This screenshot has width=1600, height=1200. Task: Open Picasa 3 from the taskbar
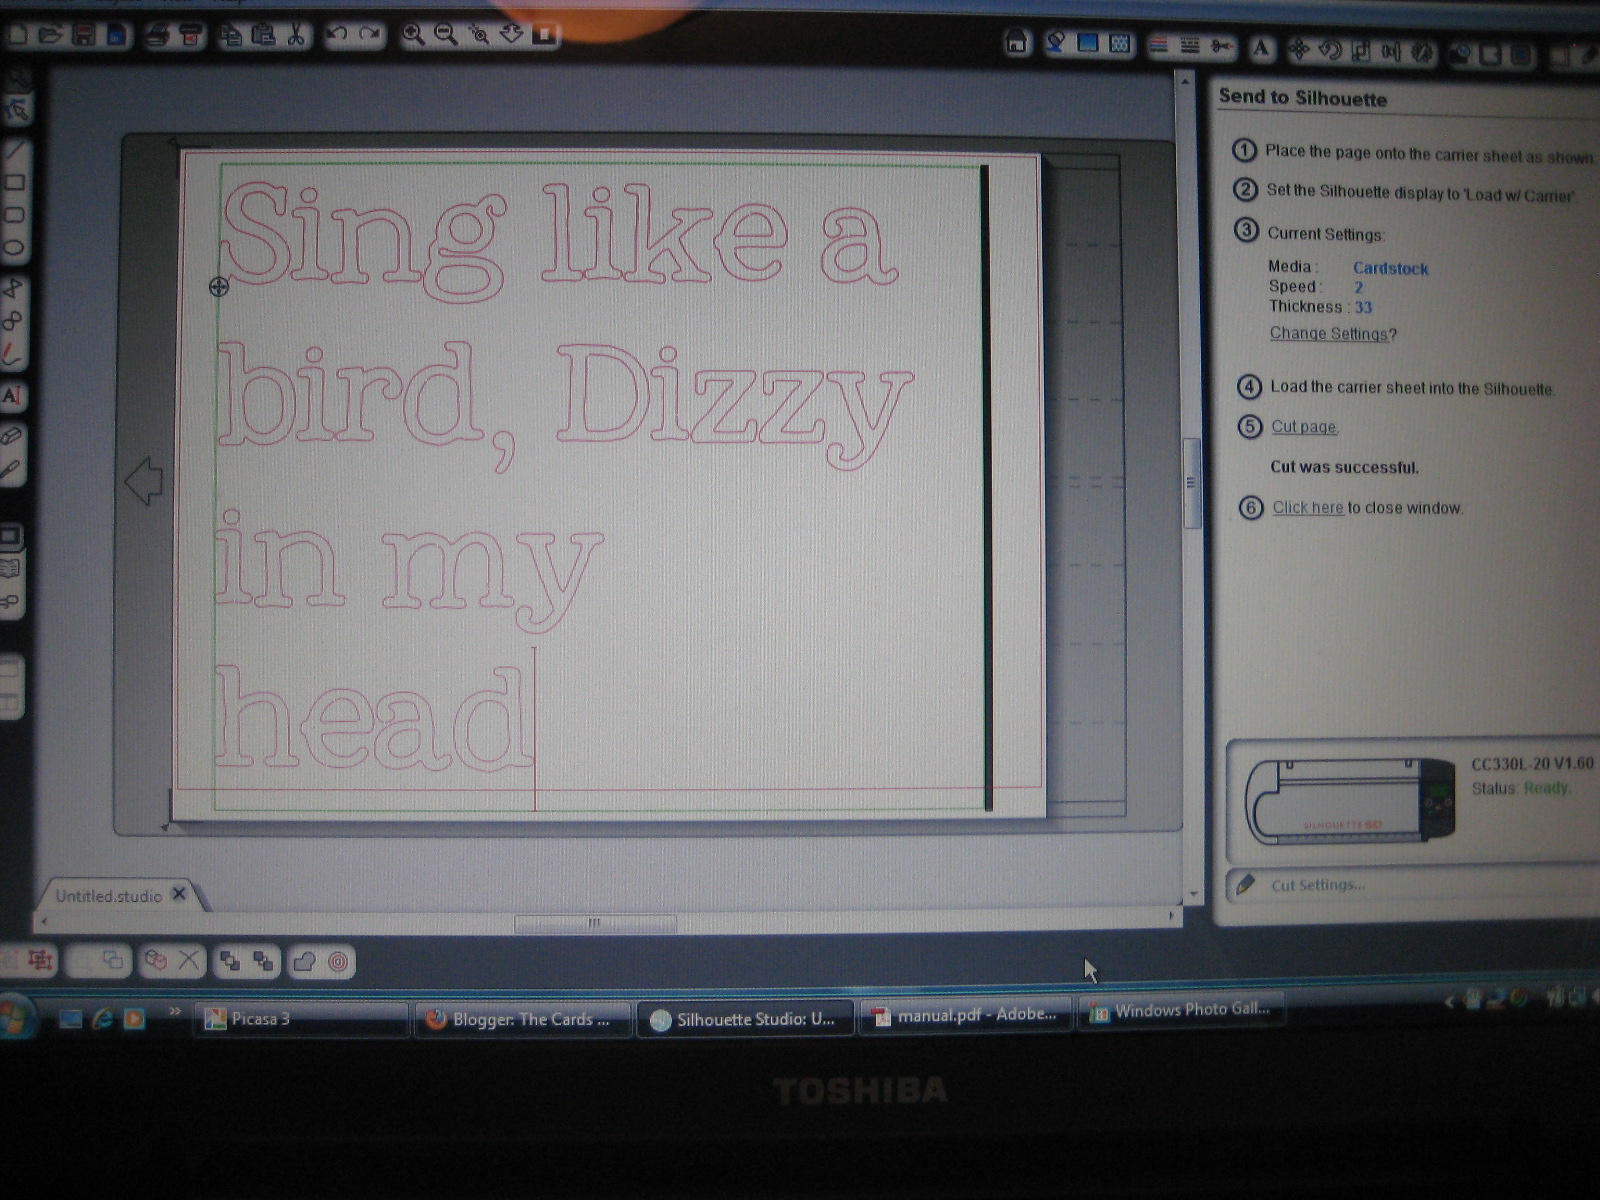pyautogui.click(x=300, y=1019)
